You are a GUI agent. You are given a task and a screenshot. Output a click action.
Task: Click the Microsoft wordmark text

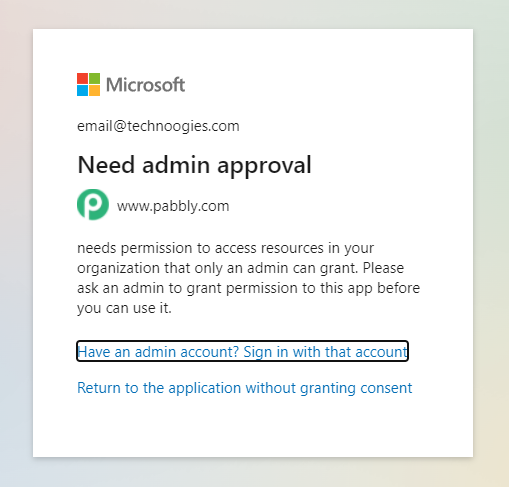pyautogui.click(x=145, y=85)
